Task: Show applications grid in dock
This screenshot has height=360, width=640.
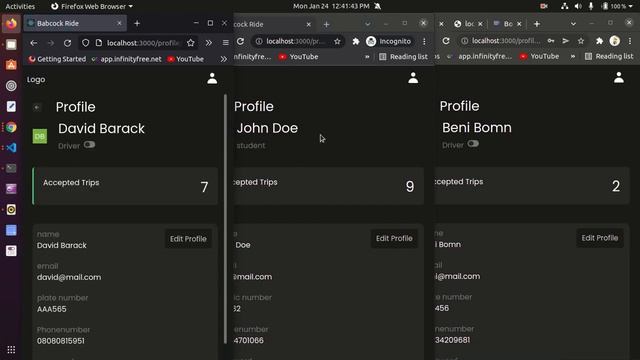Action: pos(11,349)
